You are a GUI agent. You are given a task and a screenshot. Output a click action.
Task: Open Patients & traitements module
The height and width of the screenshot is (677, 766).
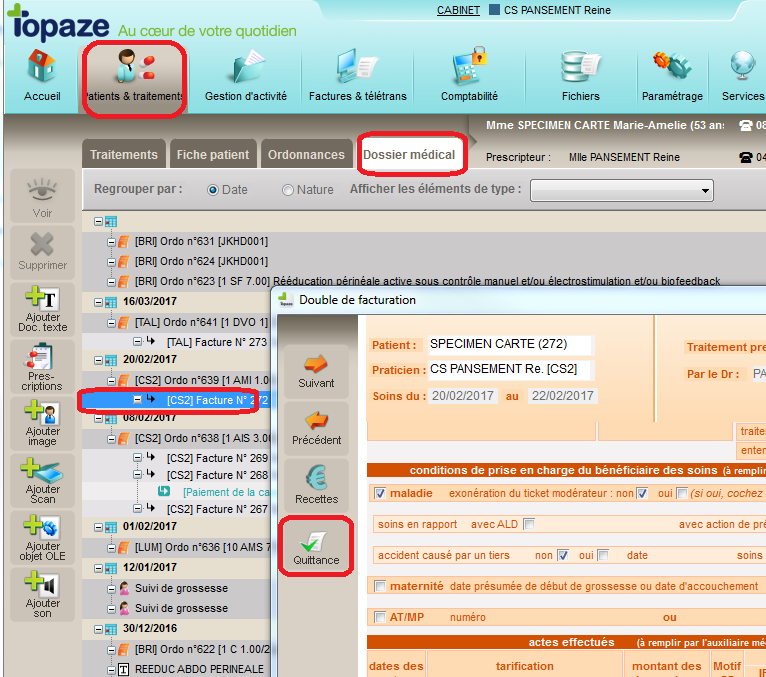click(134, 76)
